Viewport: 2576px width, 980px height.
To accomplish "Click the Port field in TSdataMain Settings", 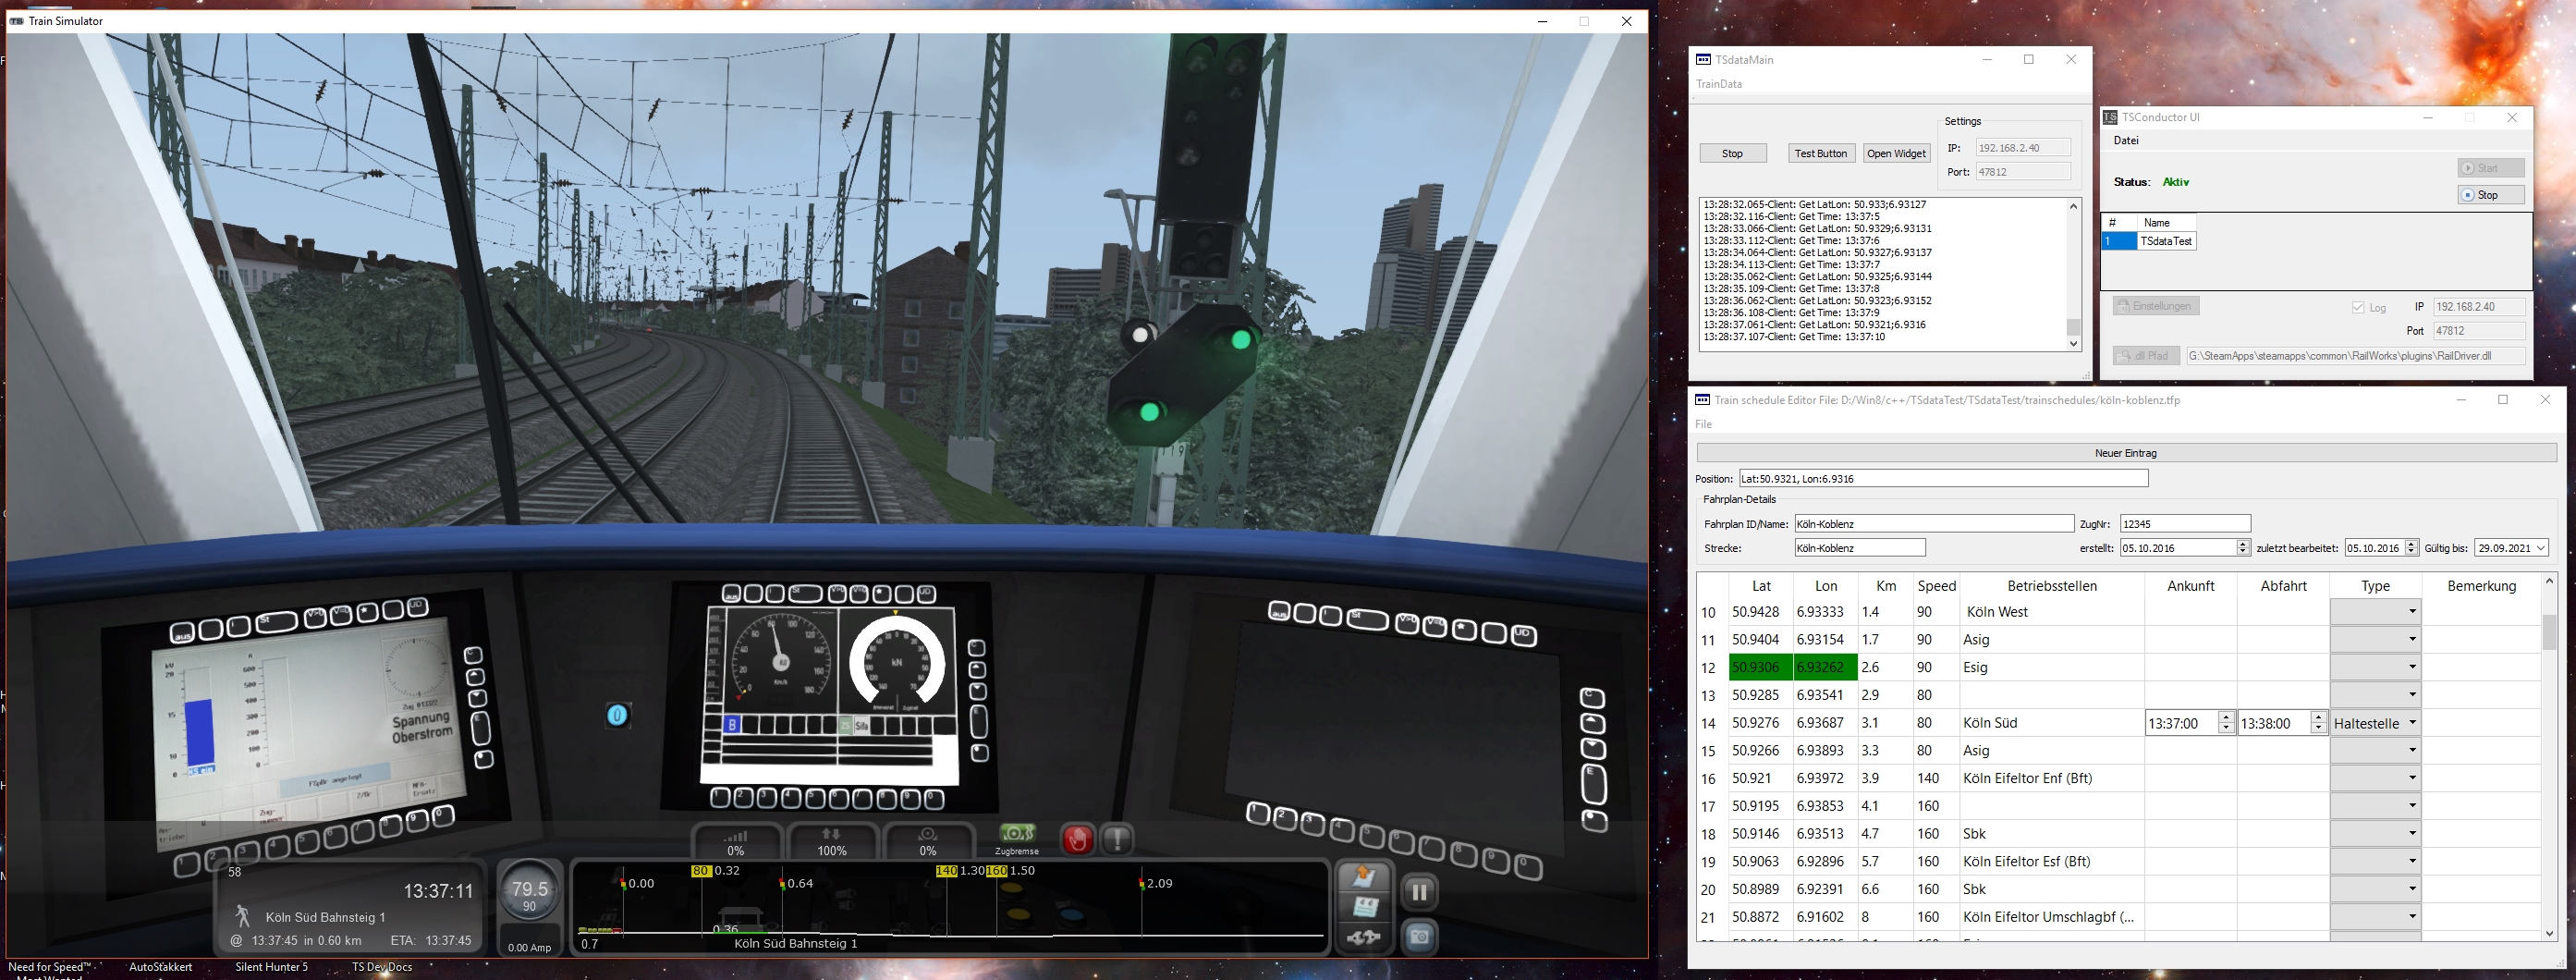I will tap(2023, 172).
